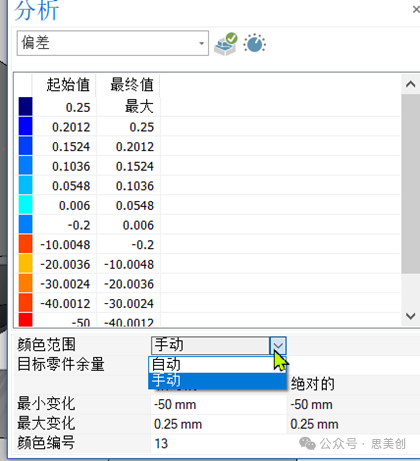
Task: Click the vertical scrollbar thumb of color table
Action: click(x=410, y=184)
